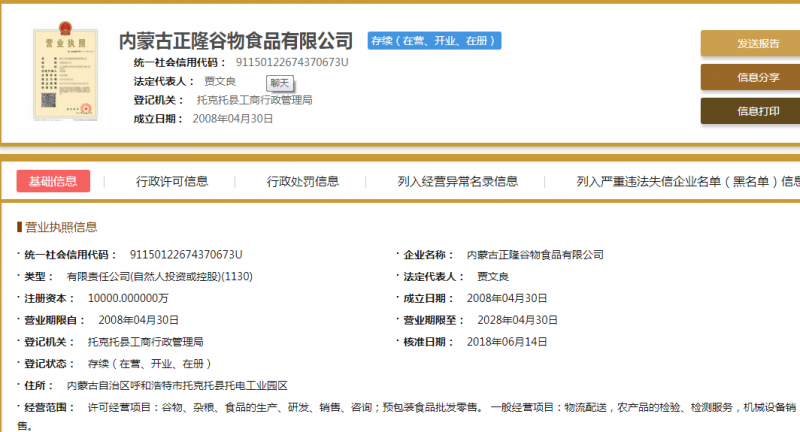Click the 聊天 button beside 贾文良
800x432 pixels.
[280, 83]
